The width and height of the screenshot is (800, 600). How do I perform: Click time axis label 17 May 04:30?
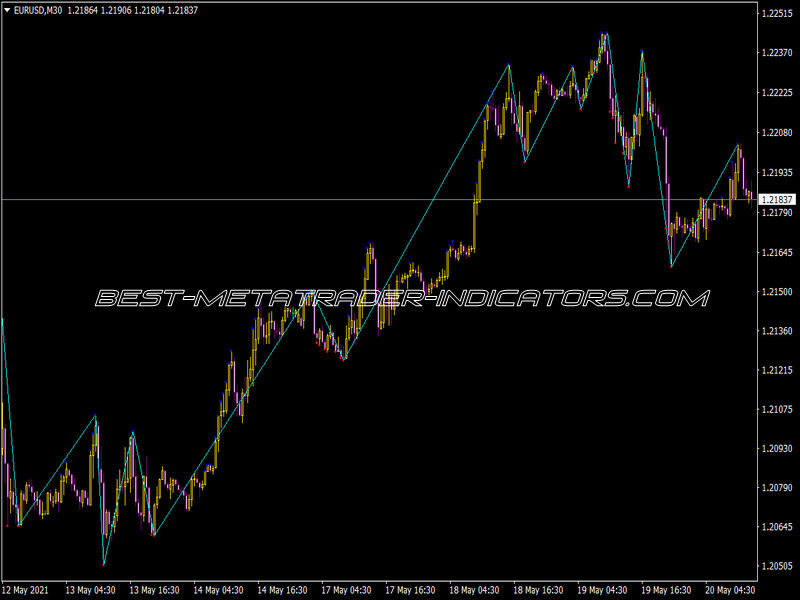pyautogui.click(x=346, y=591)
